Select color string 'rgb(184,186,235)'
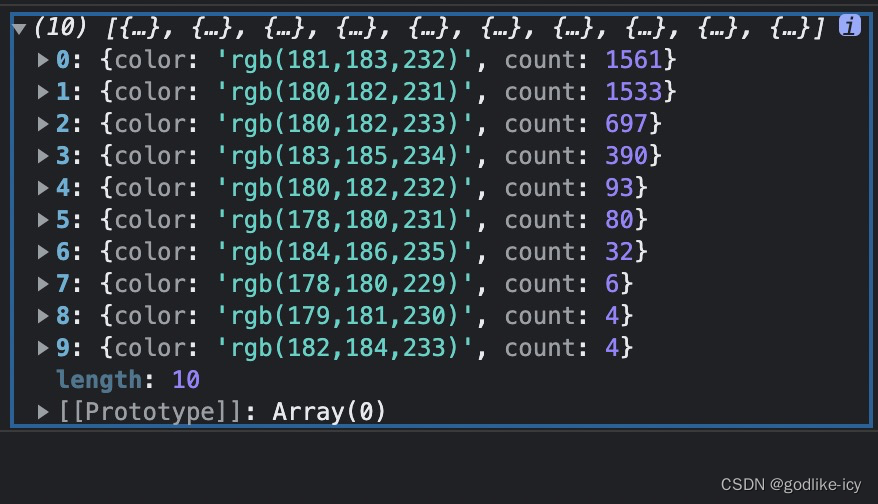This screenshot has width=878, height=504. coord(344,252)
